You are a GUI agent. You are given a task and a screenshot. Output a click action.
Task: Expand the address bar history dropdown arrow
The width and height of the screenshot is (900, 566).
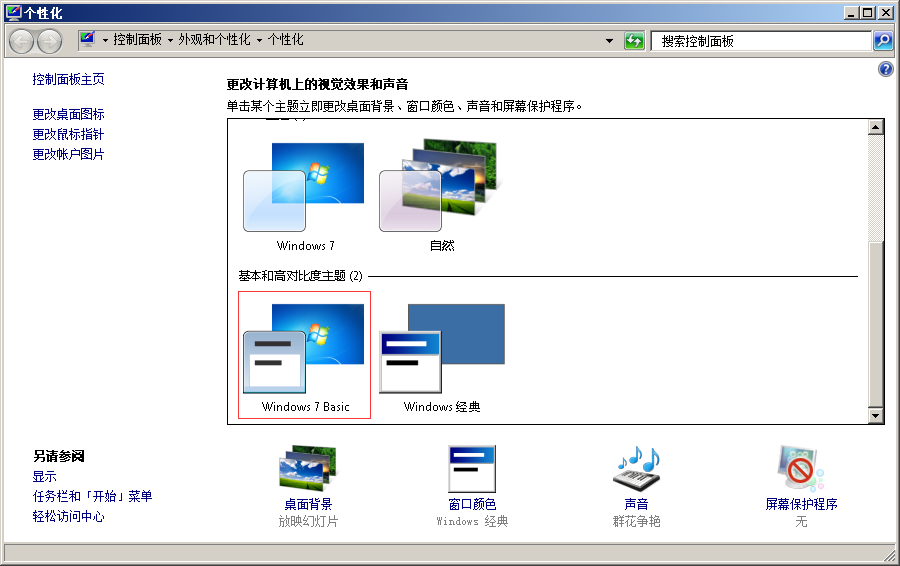pyautogui.click(x=610, y=41)
